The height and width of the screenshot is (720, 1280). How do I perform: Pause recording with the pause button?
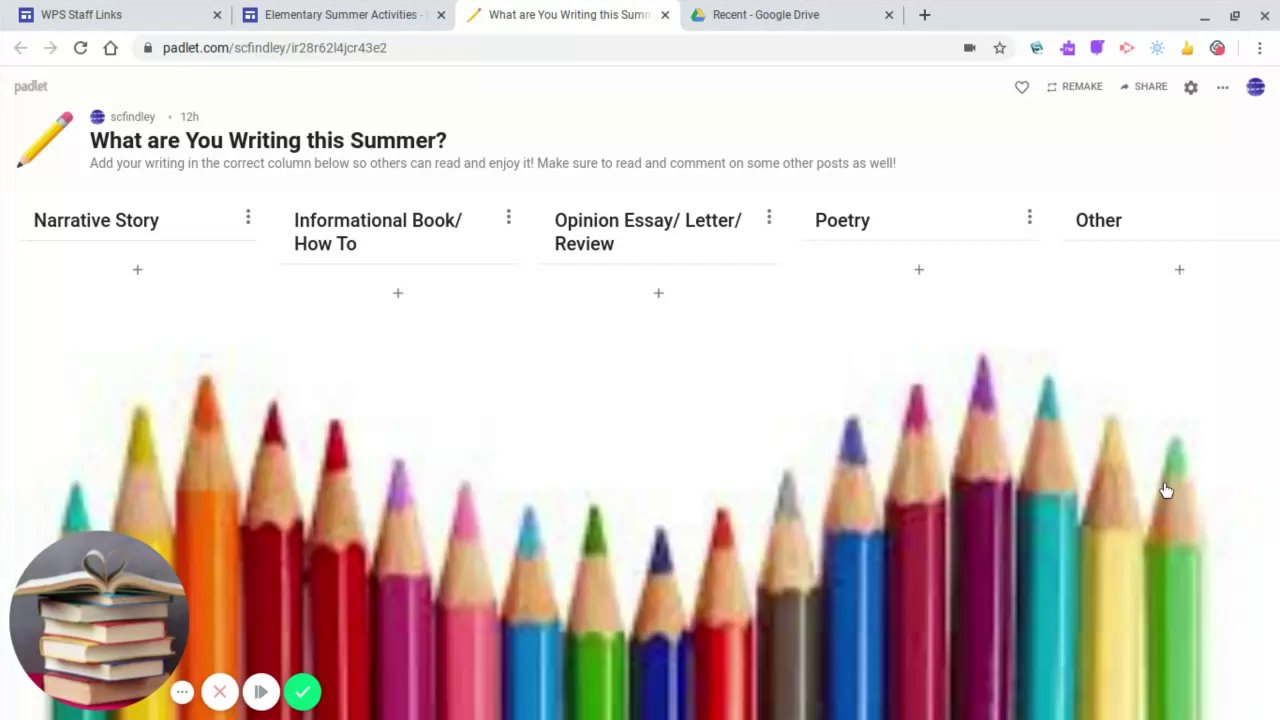pyautogui.click(x=261, y=692)
